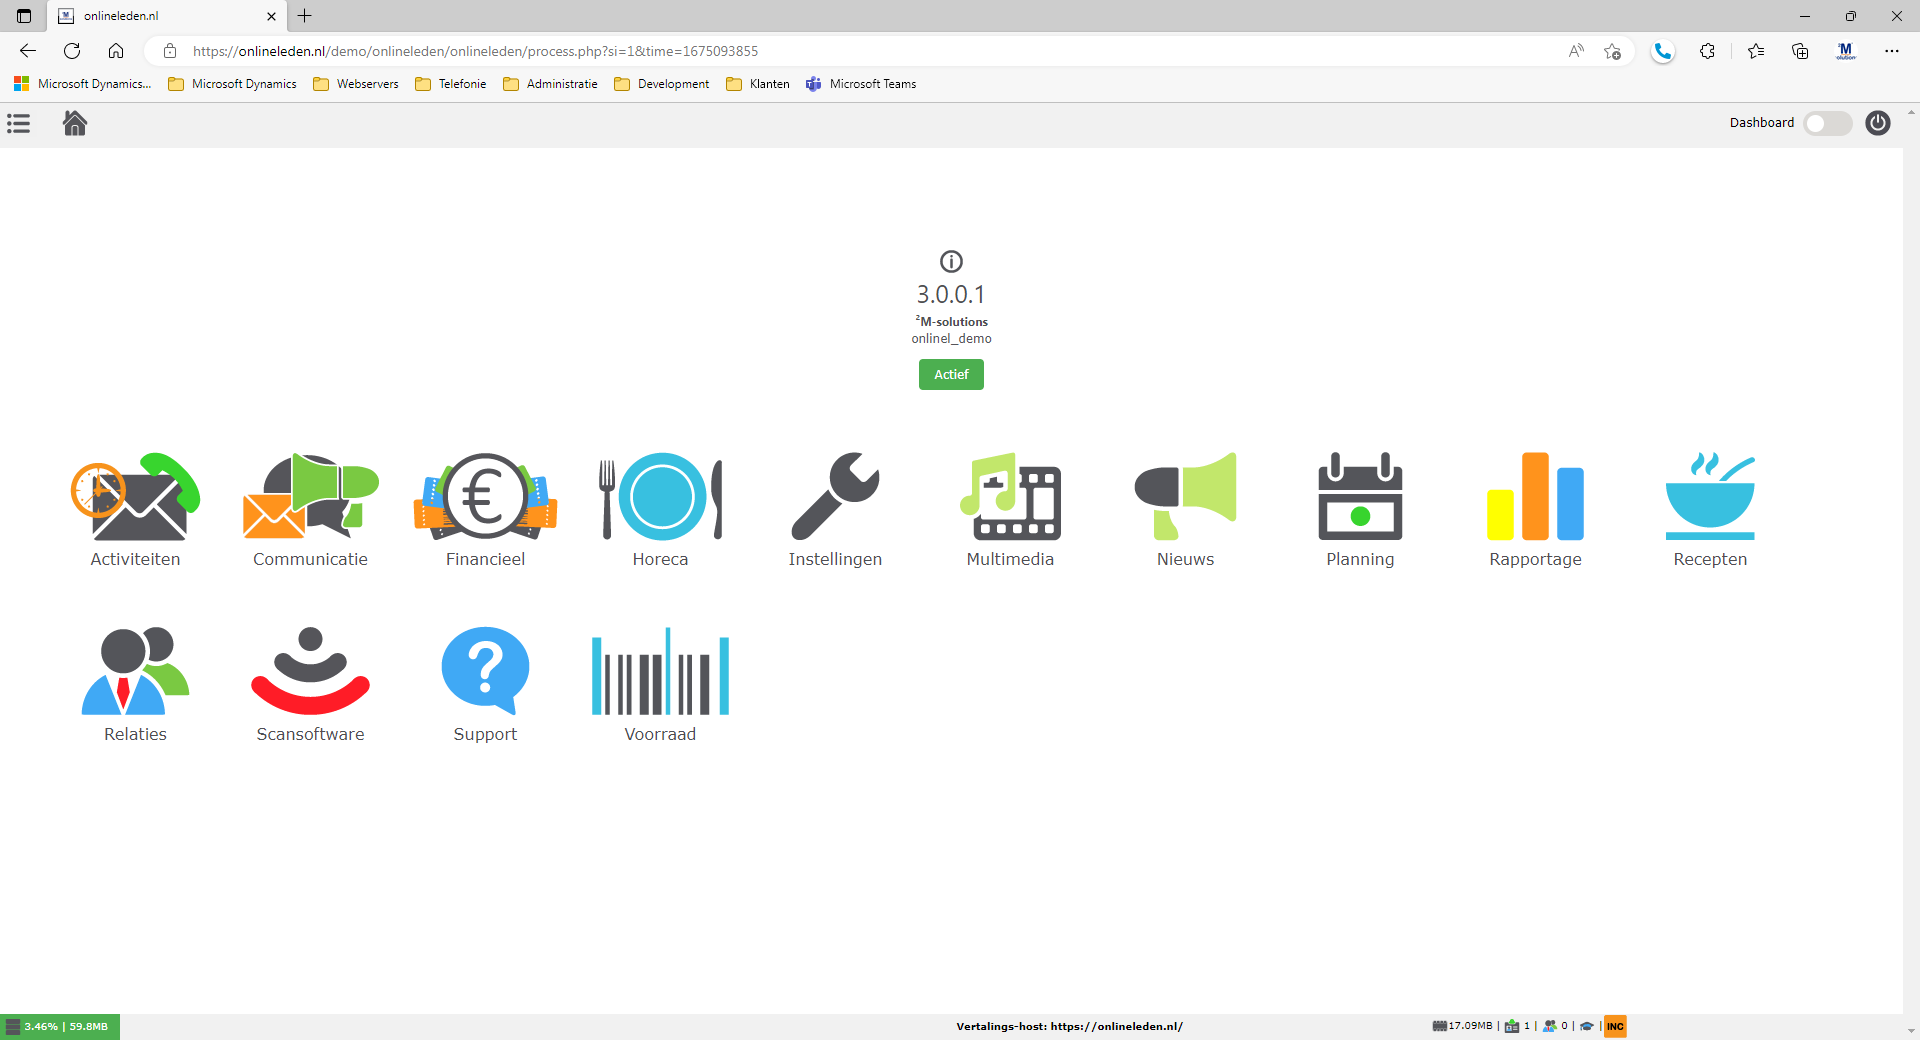Open the browser settings ellipsis menu
Image resolution: width=1920 pixels, height=1040 pixels.
tap(1891, 51)
